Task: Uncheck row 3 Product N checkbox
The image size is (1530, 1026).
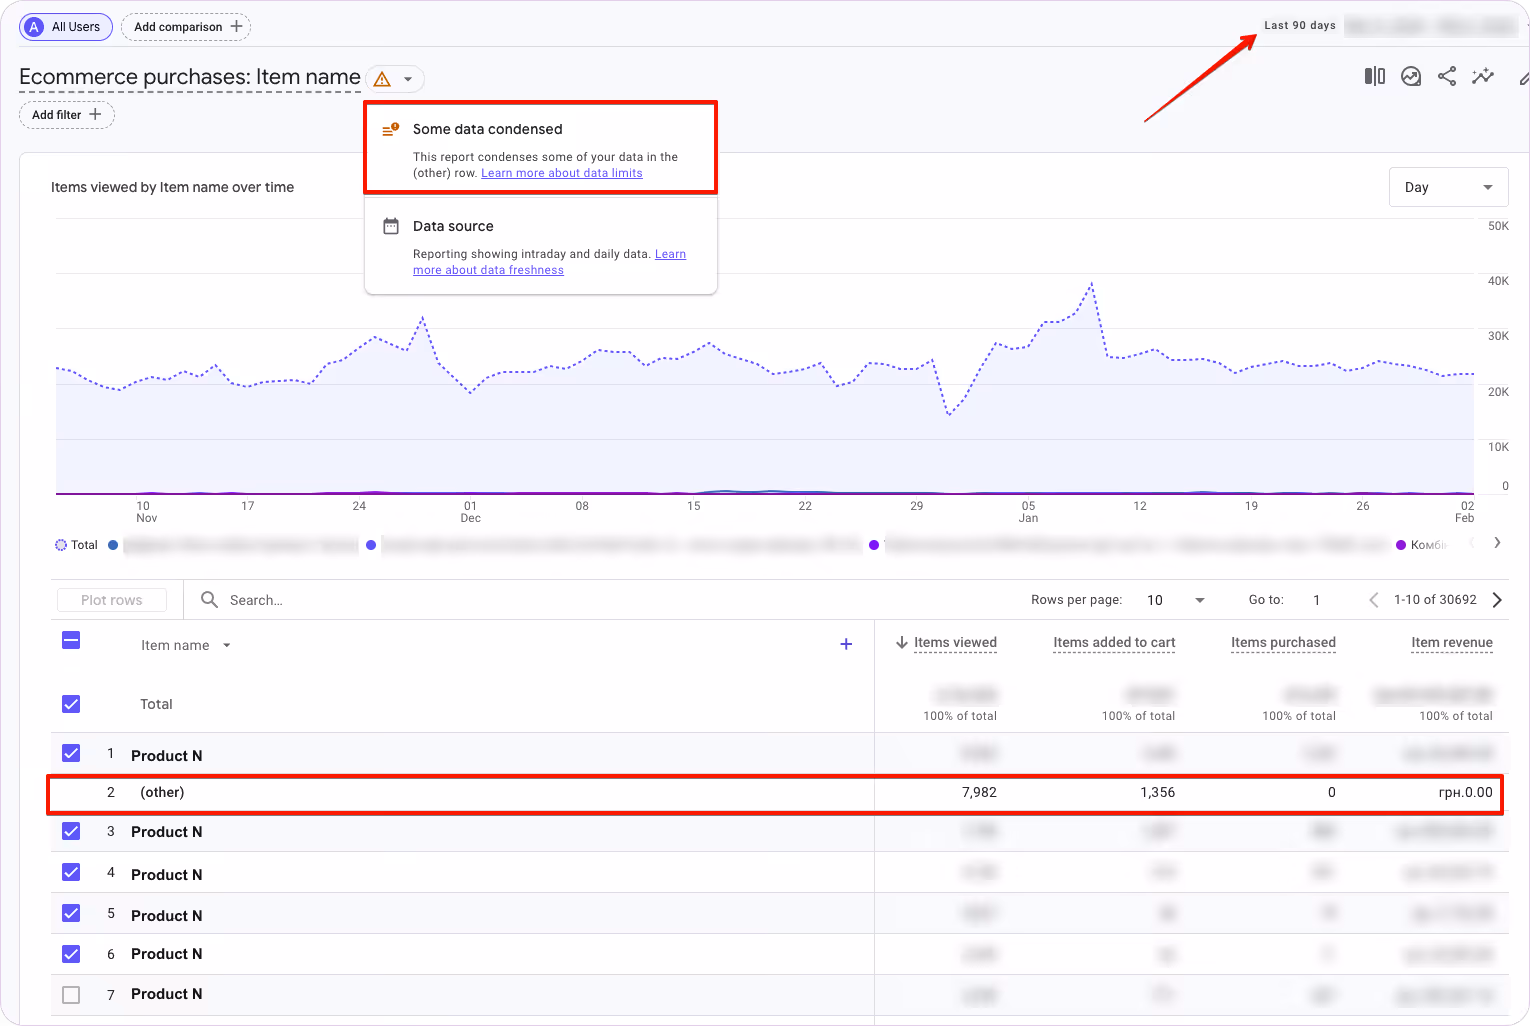Action: pyautogui.click(x=71, y=831)
